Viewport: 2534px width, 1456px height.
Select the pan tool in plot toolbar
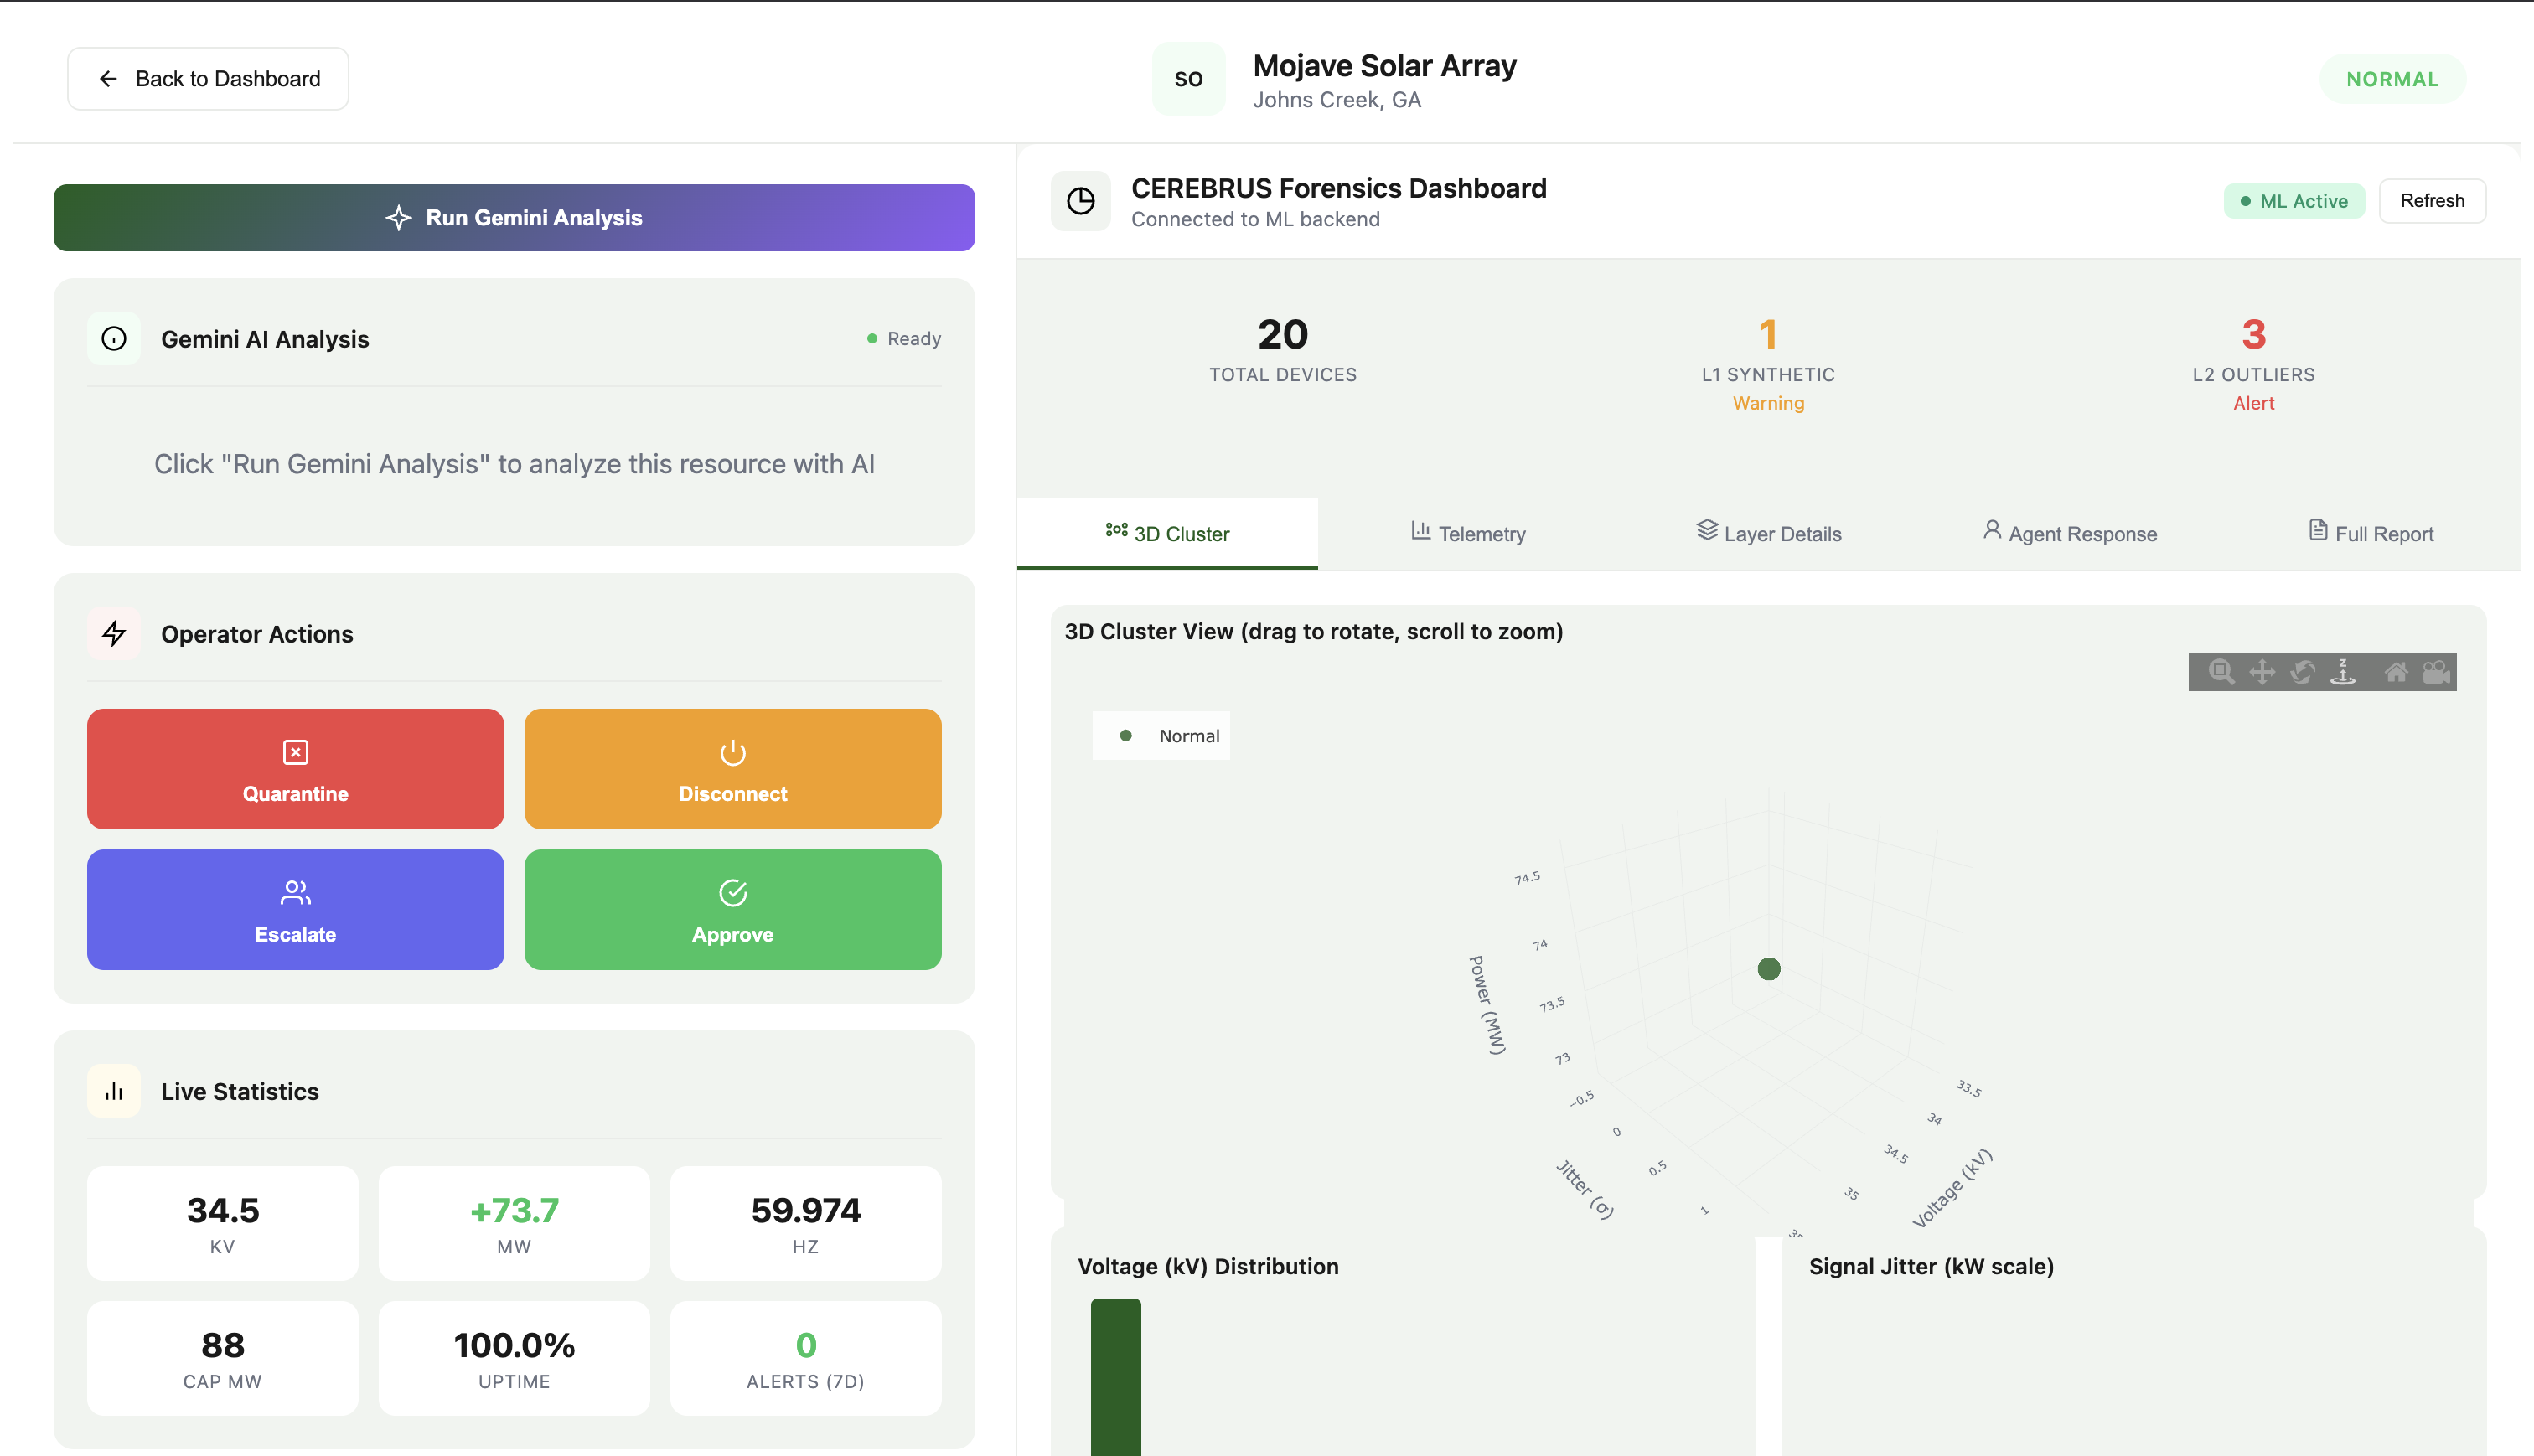tap(2262, 672)
